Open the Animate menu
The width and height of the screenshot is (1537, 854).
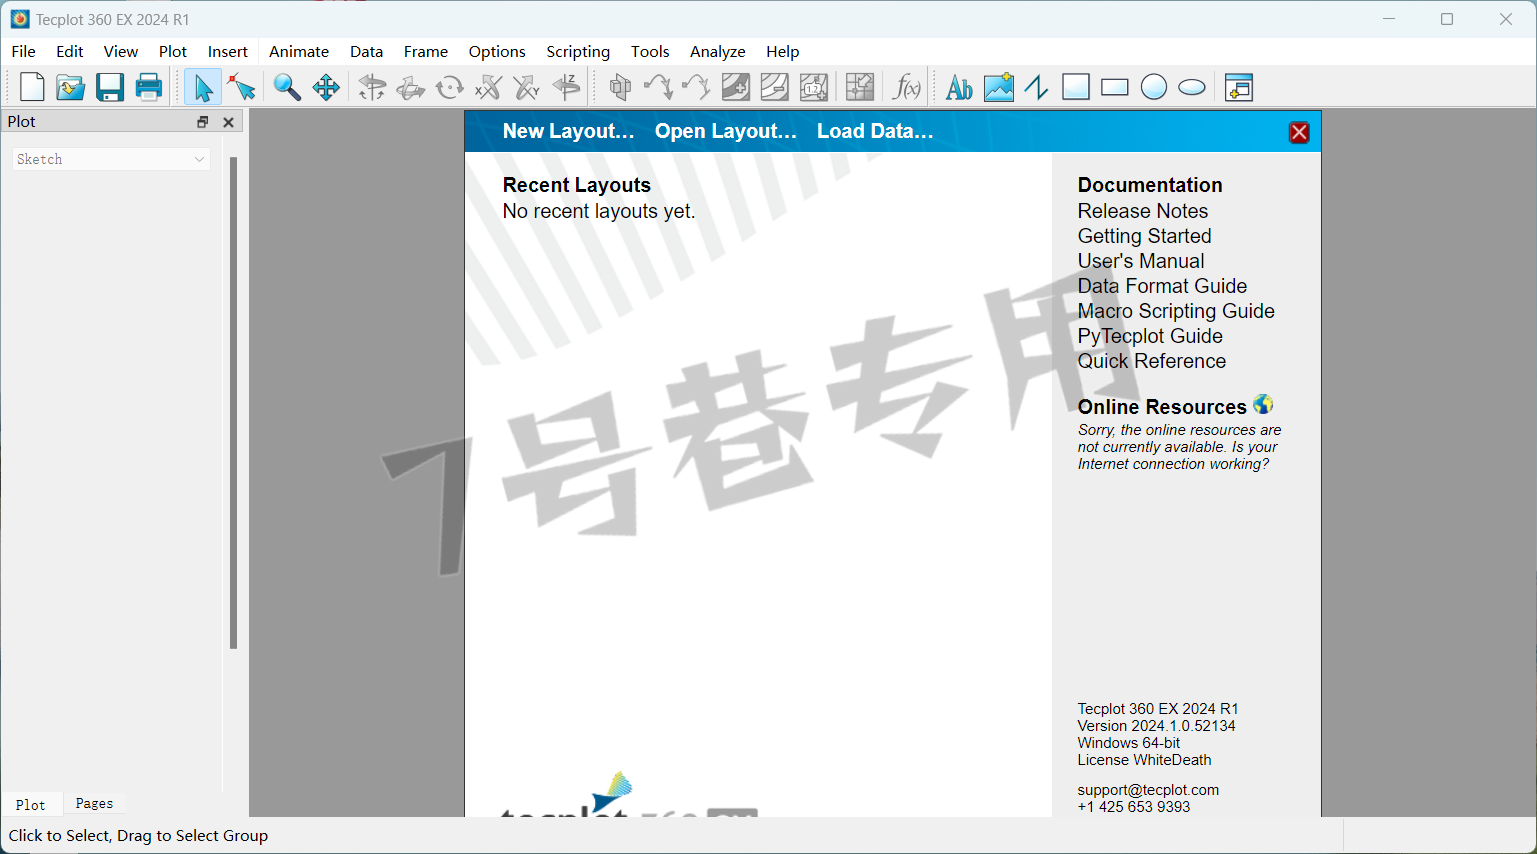(299, 52)
